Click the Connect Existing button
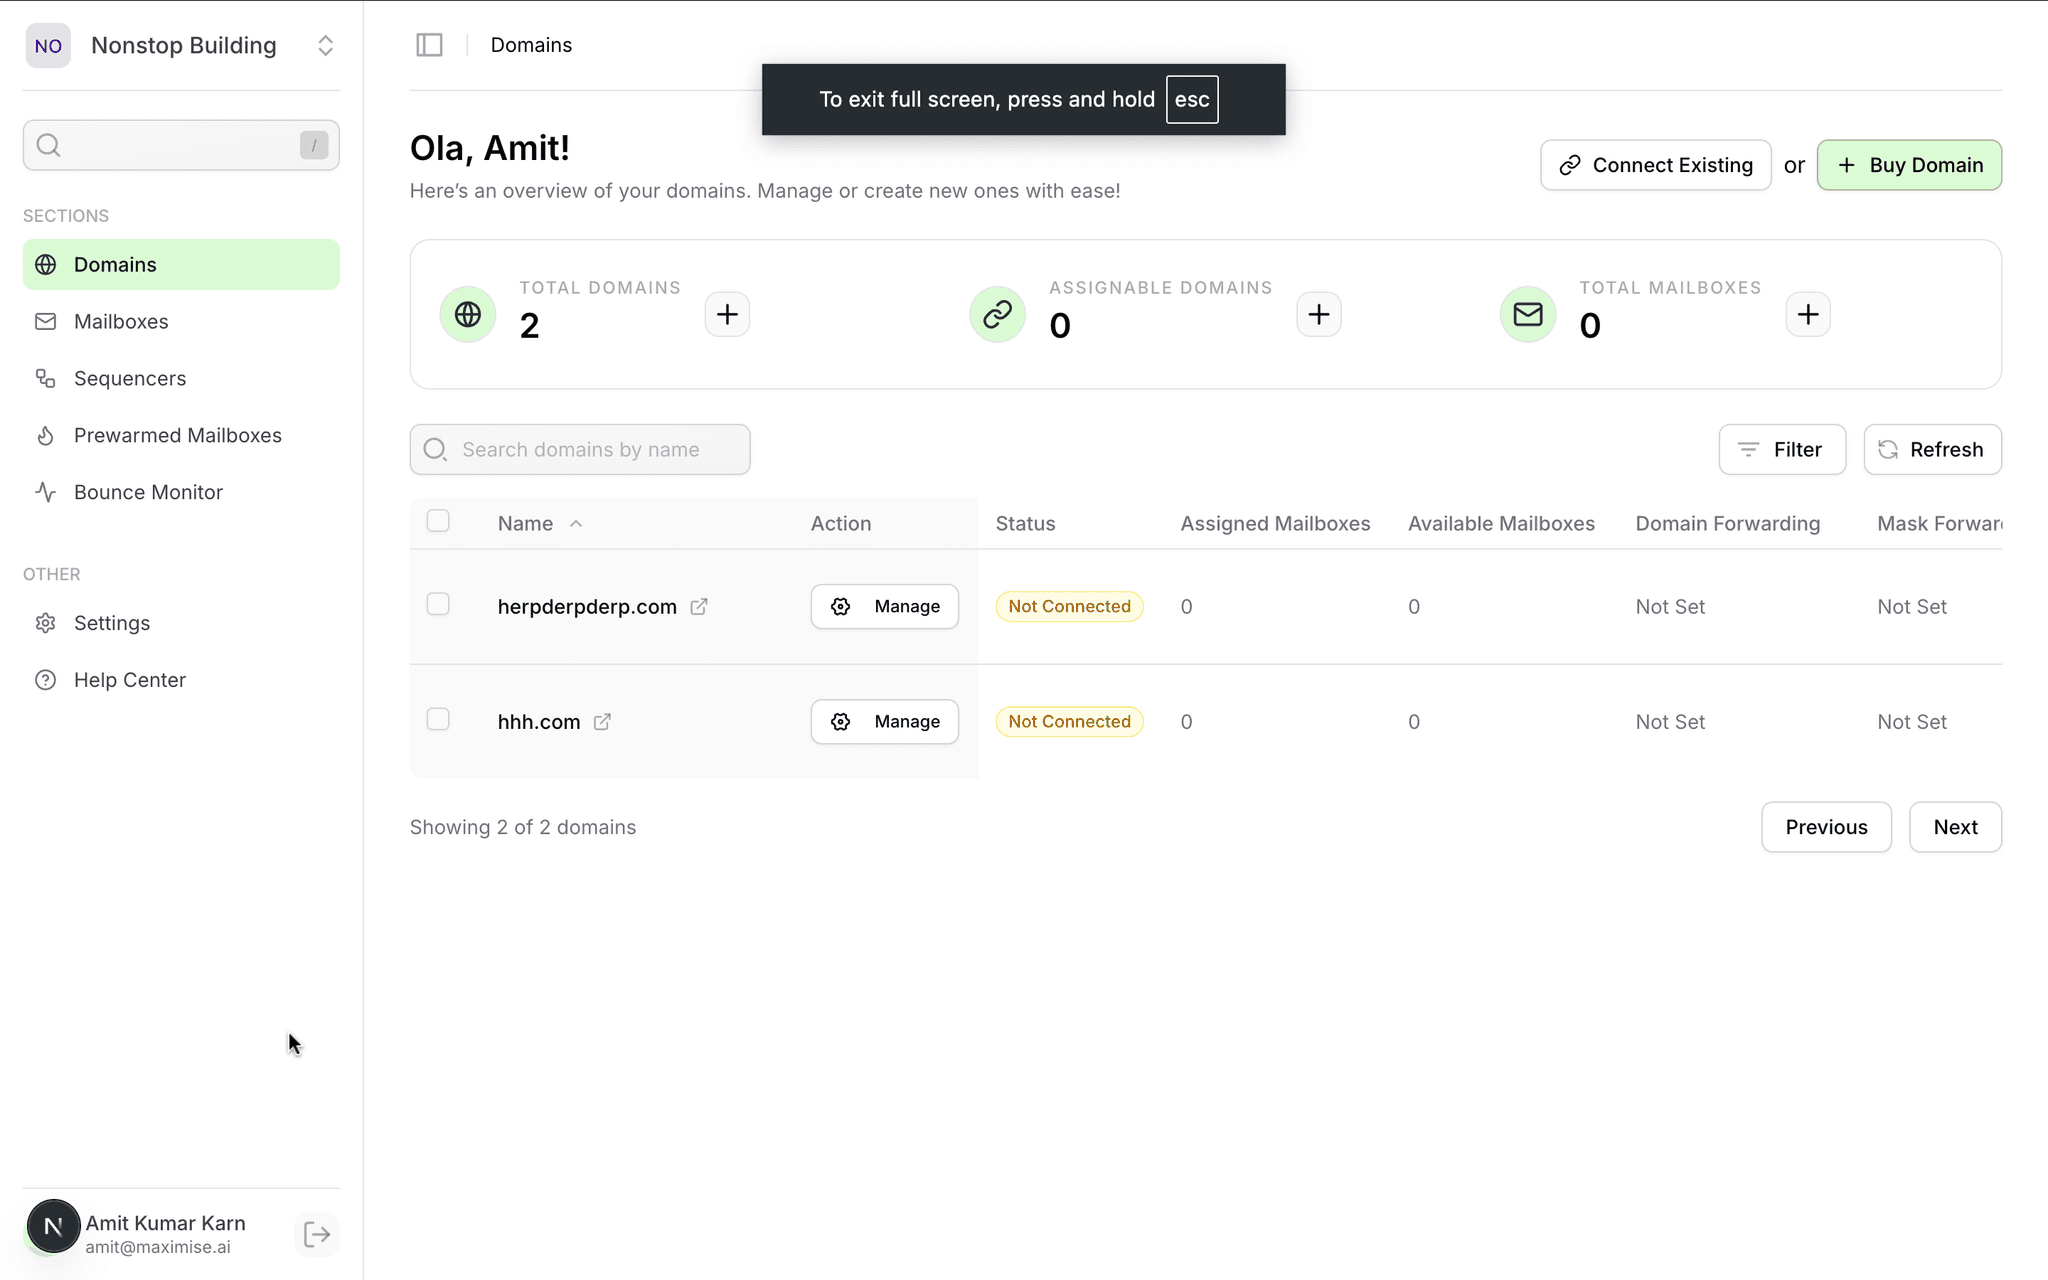 [1656, 165]
